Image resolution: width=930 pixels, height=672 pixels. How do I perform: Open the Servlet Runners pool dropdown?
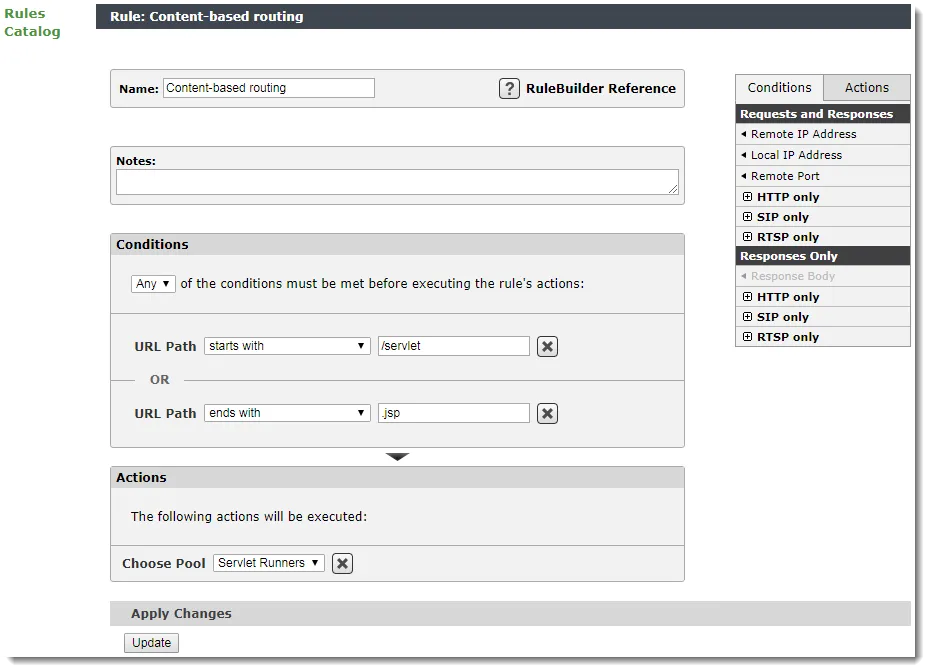click(269, 563)
